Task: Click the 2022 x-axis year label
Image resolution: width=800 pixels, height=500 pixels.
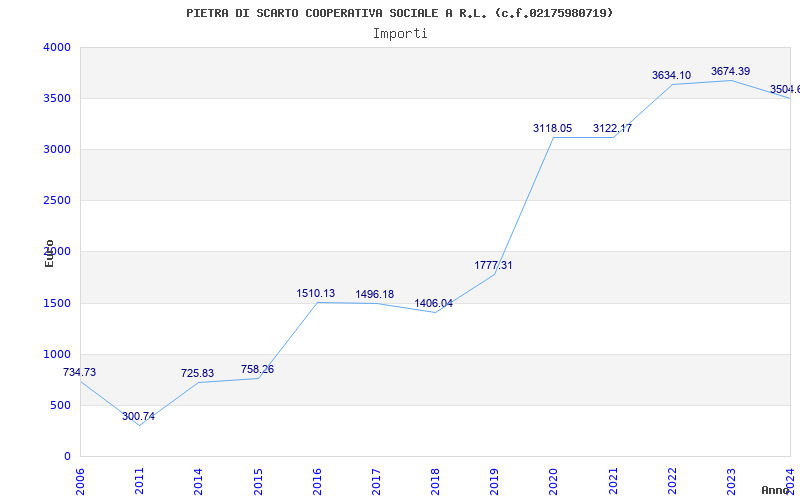Action: tap(672, 482)
